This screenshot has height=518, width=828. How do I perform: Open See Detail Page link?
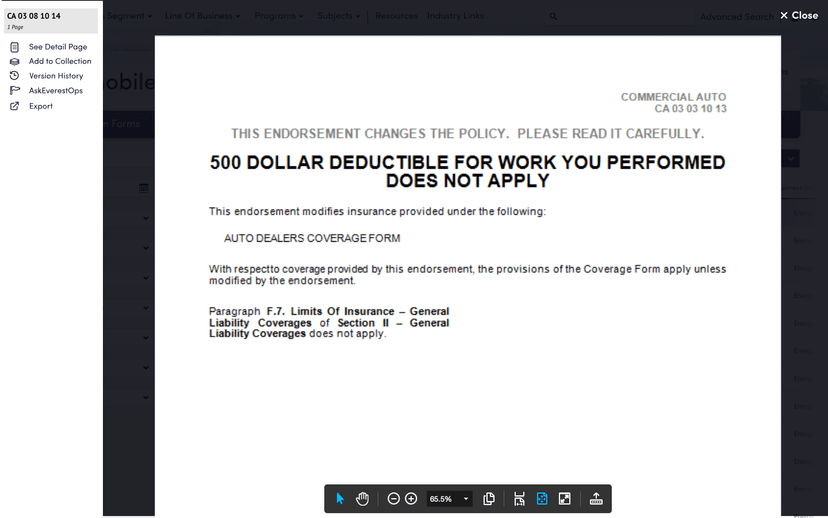58,47
